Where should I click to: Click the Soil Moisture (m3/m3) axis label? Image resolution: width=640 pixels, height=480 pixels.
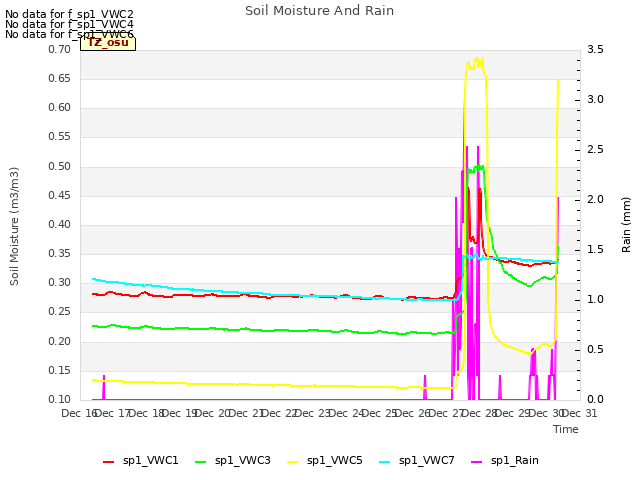coord(14,226)
